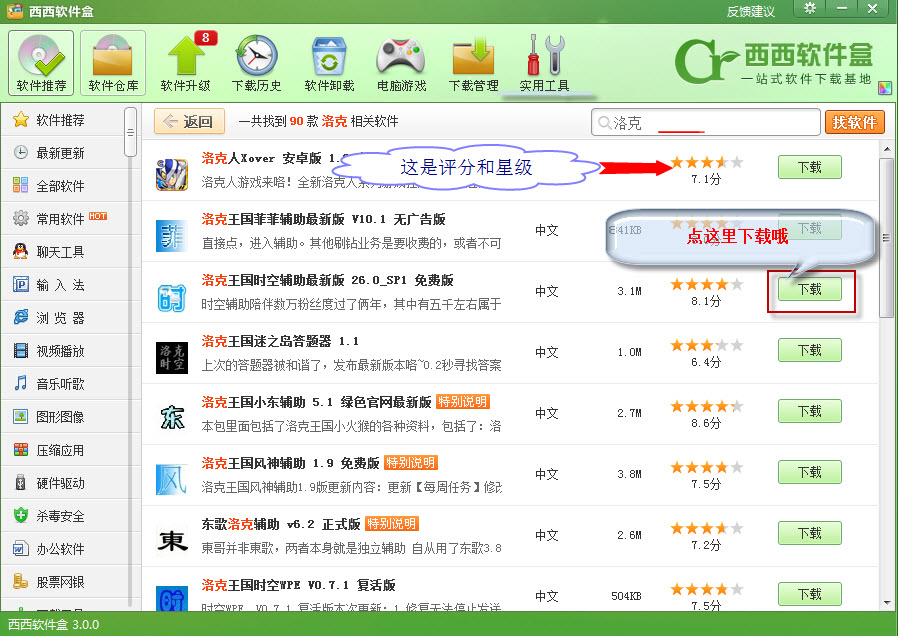The height and width of the screenshot is (636, 898).
Task: Open 洛克王国小东辅助 5.1 title
Action: point(316,402)
